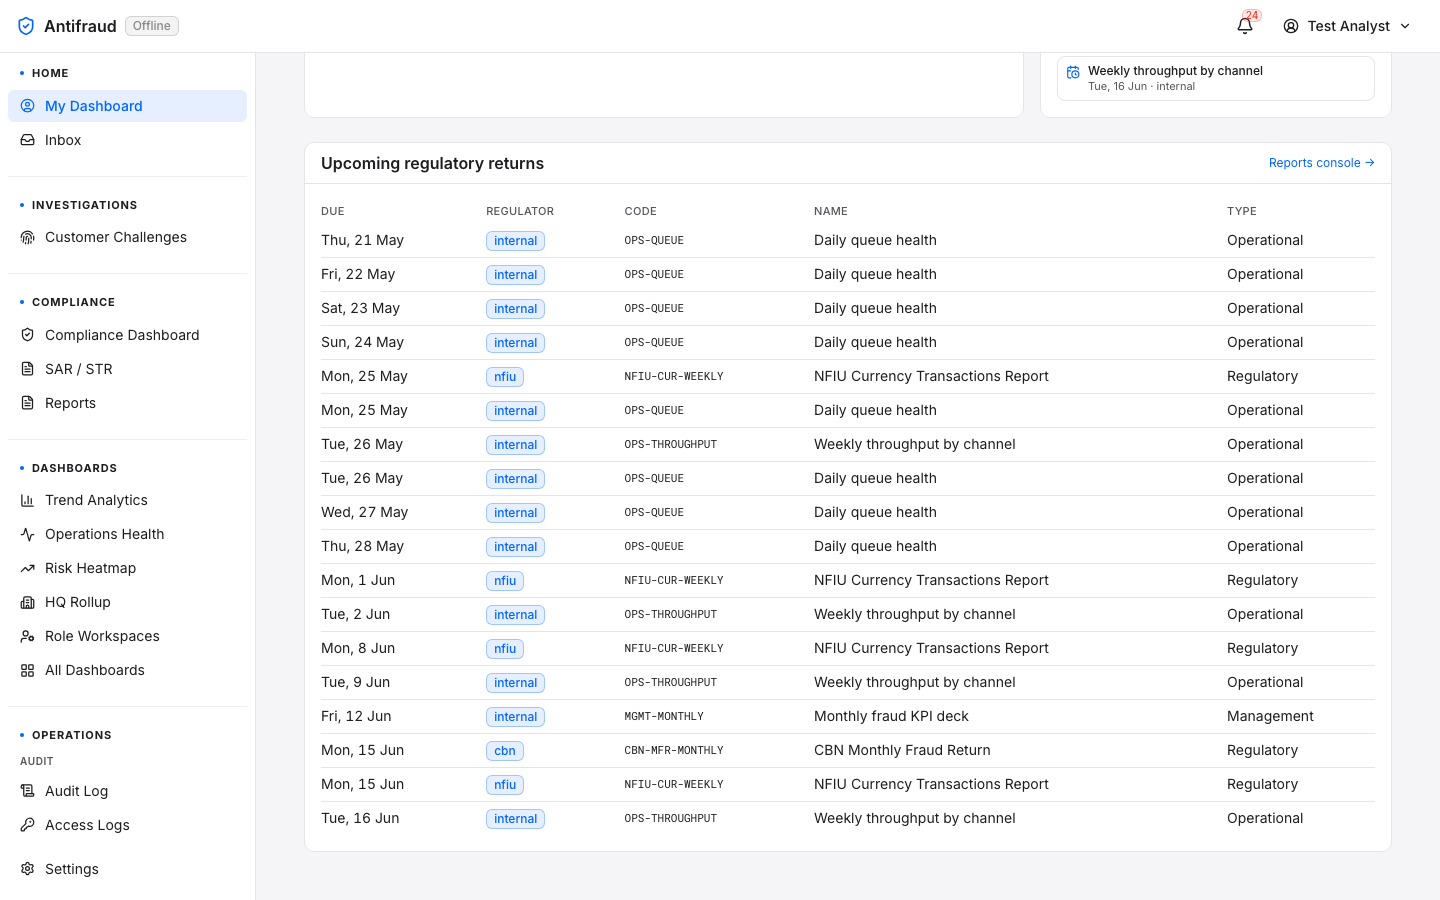
Task: Click the Management type cell
Action: tap(1270, 716)
